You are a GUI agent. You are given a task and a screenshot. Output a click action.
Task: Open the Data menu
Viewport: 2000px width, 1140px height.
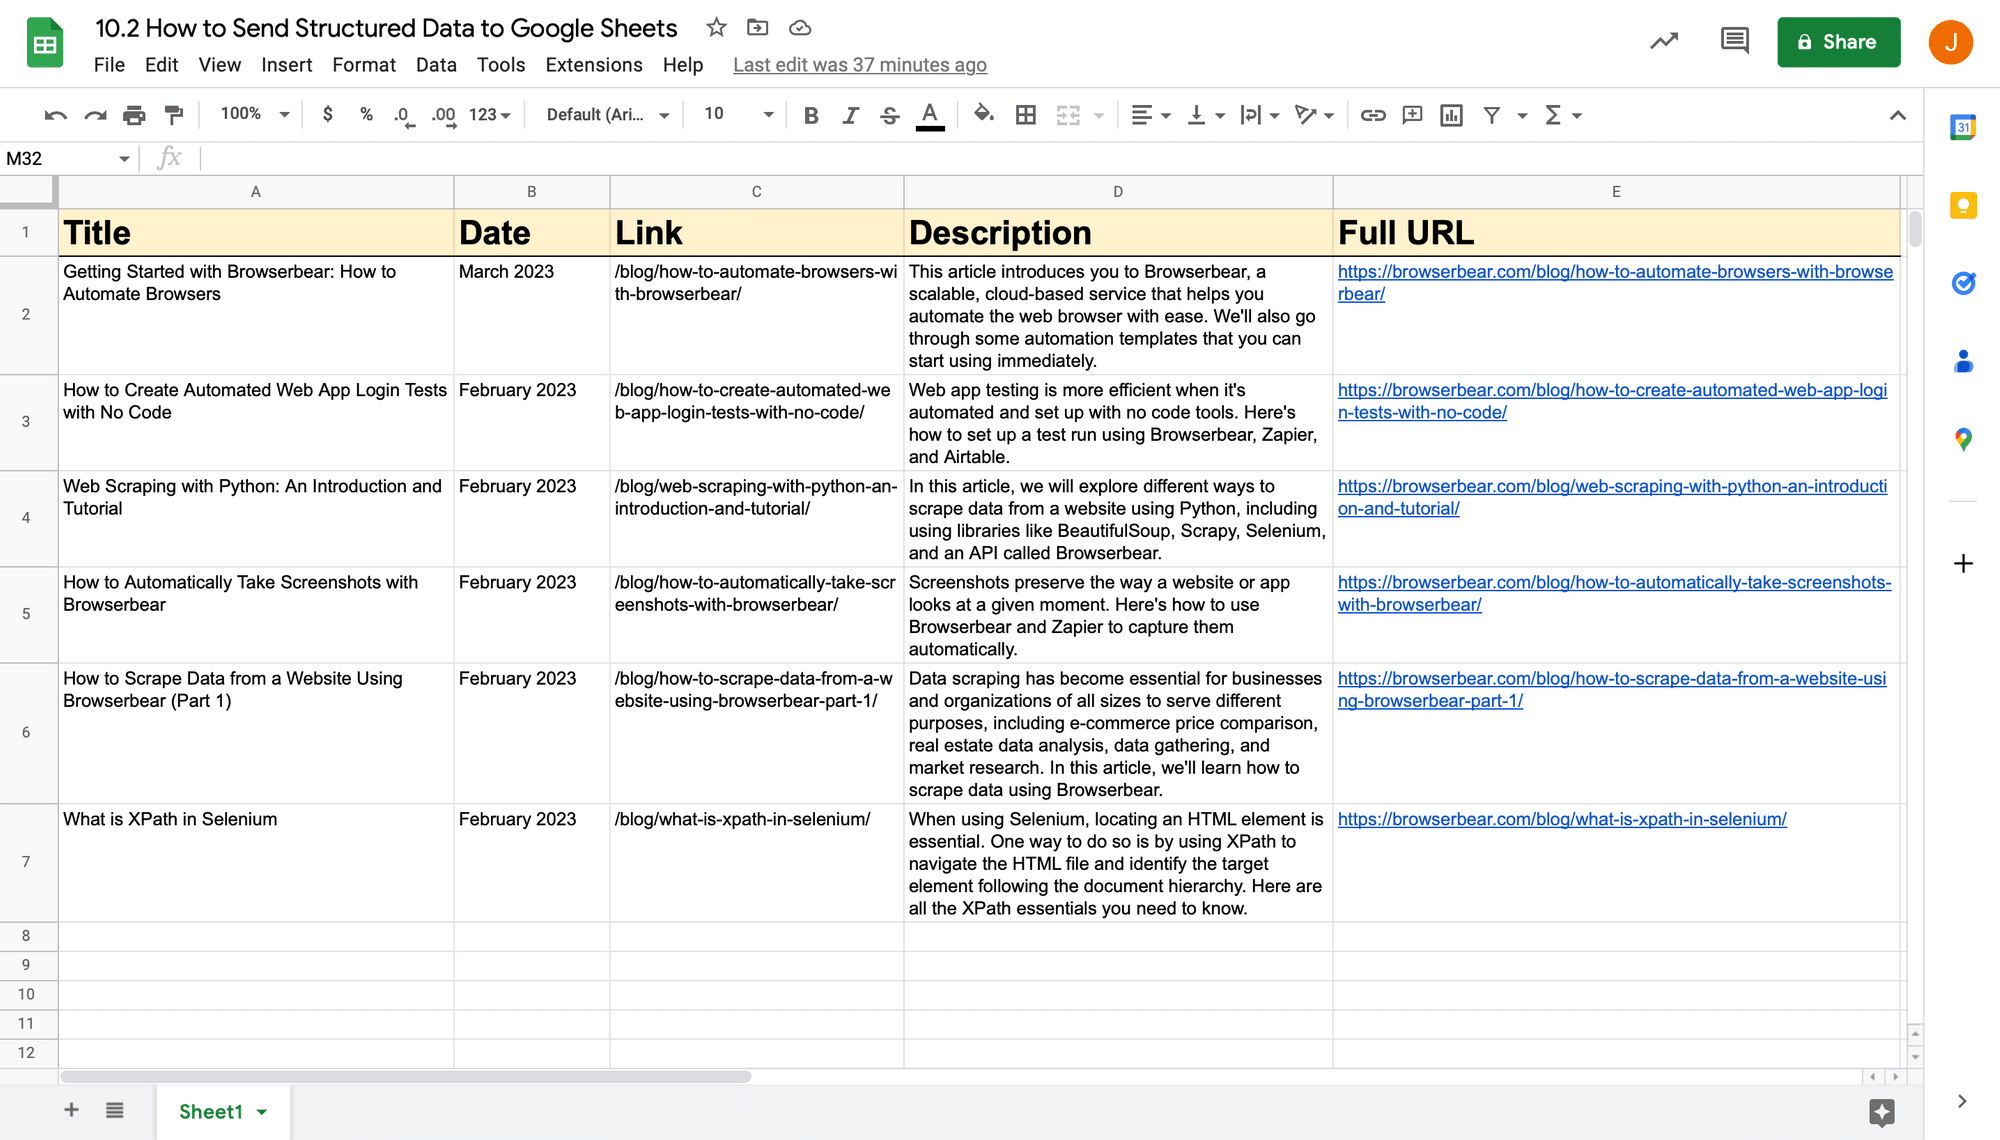click(x=436, y=65)
